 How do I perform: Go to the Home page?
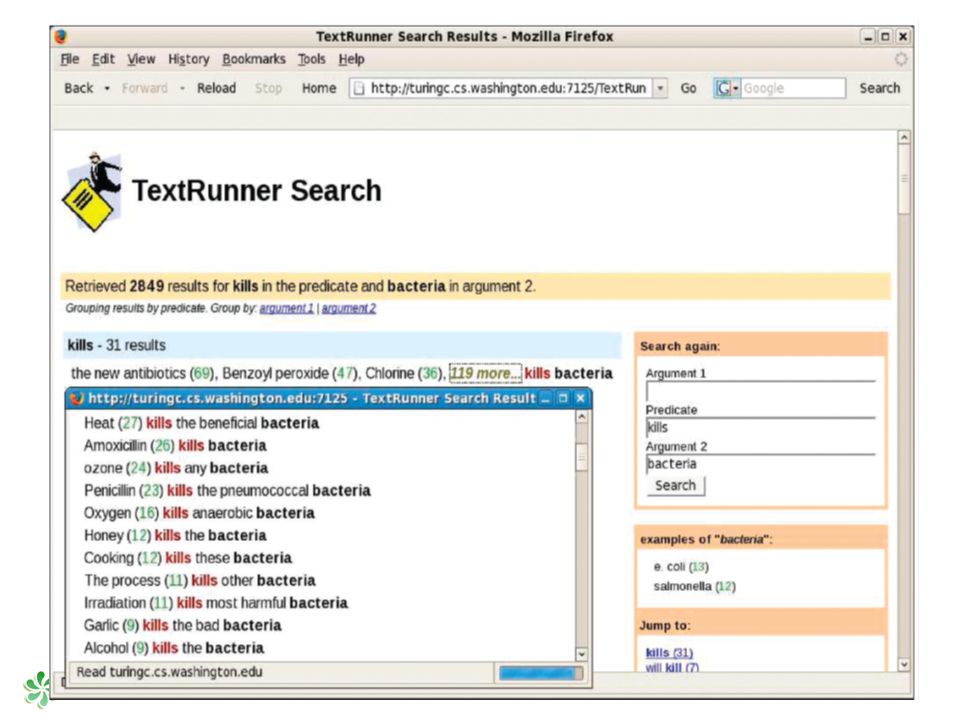pyautogui.click(x=319, y=88)
